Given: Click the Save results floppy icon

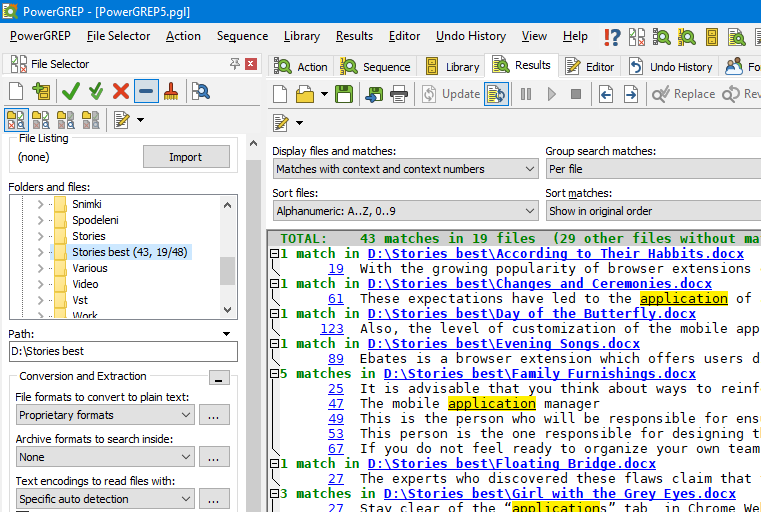Looking at the screenshot, I should point(344,94).
